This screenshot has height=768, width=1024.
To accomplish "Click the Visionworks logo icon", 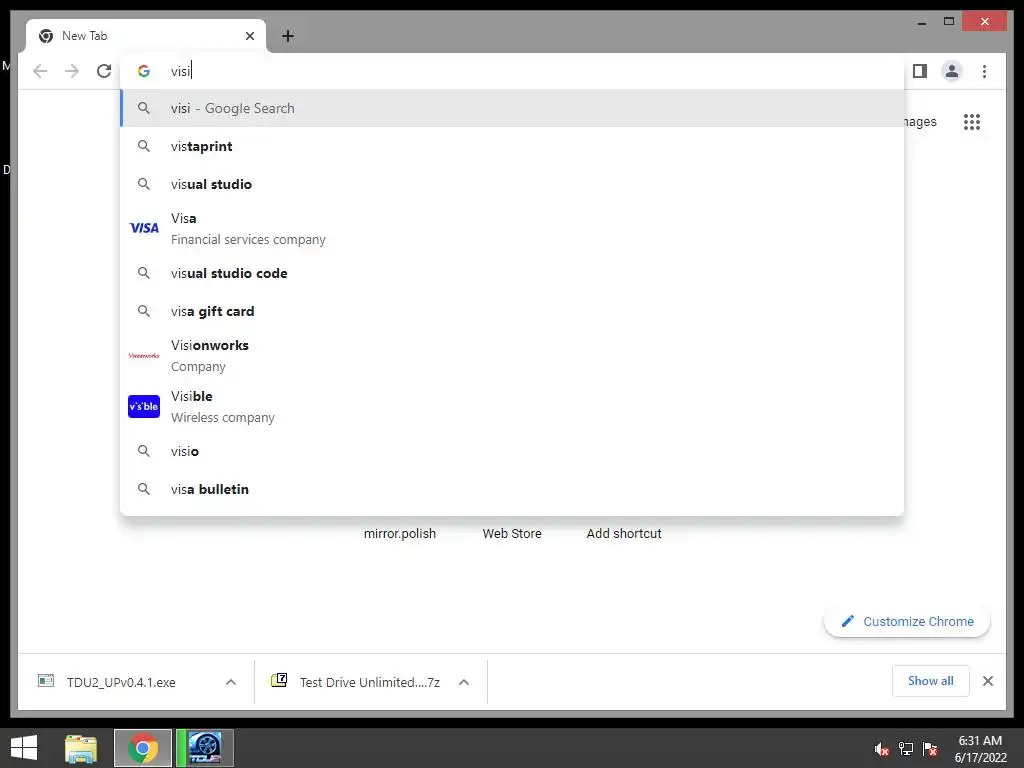I will point(144,356).
